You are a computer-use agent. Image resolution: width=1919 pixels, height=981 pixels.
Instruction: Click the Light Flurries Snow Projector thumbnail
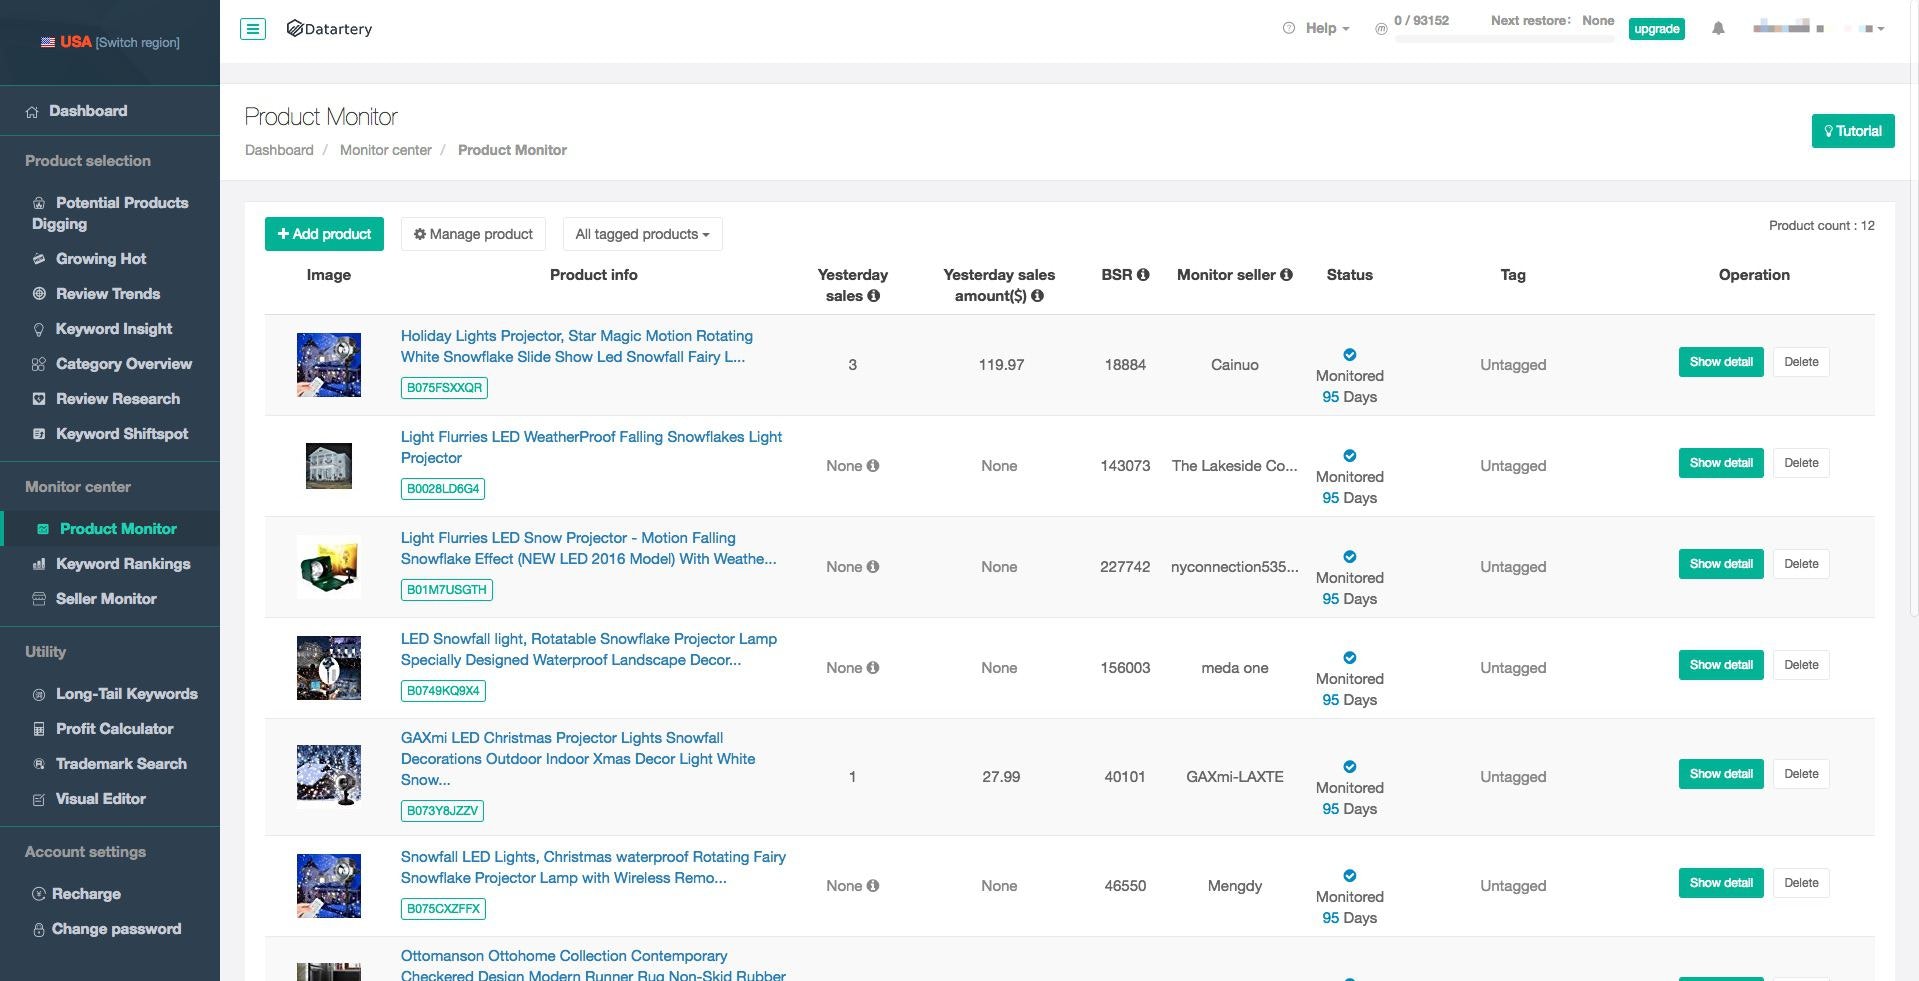point(329,567)
